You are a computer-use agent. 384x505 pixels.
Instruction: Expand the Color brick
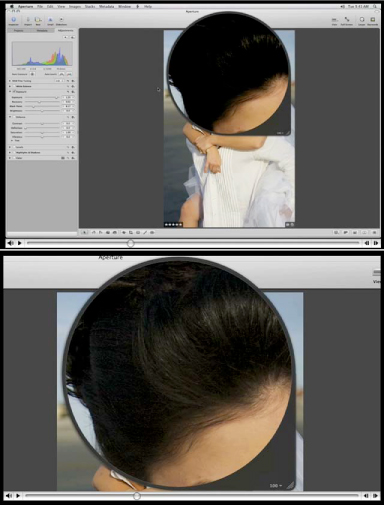pyautogui.click(x=10, y=158)
